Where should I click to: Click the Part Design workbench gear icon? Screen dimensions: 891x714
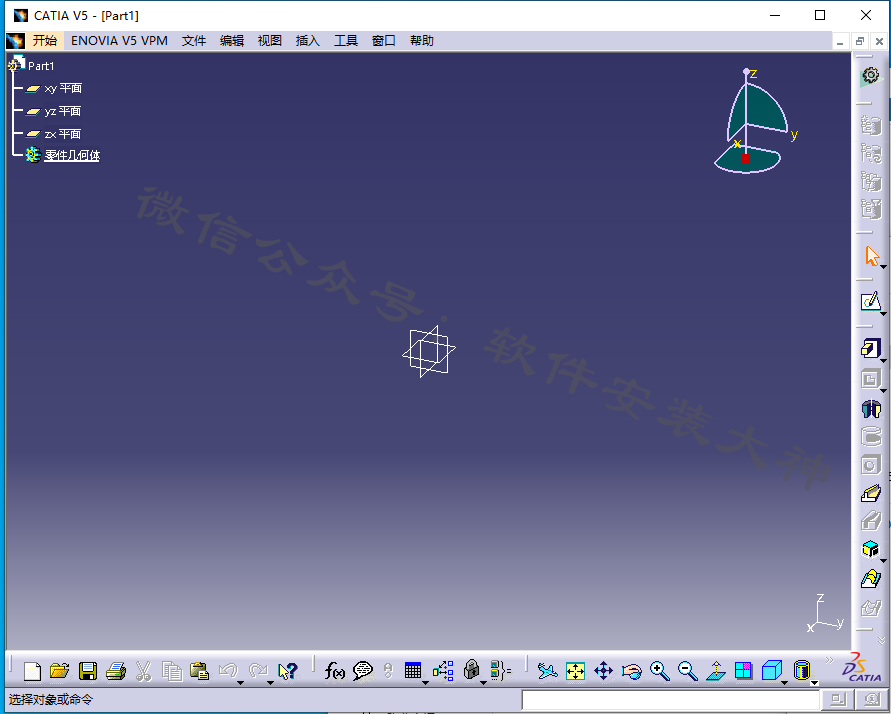tap(871, 76)
